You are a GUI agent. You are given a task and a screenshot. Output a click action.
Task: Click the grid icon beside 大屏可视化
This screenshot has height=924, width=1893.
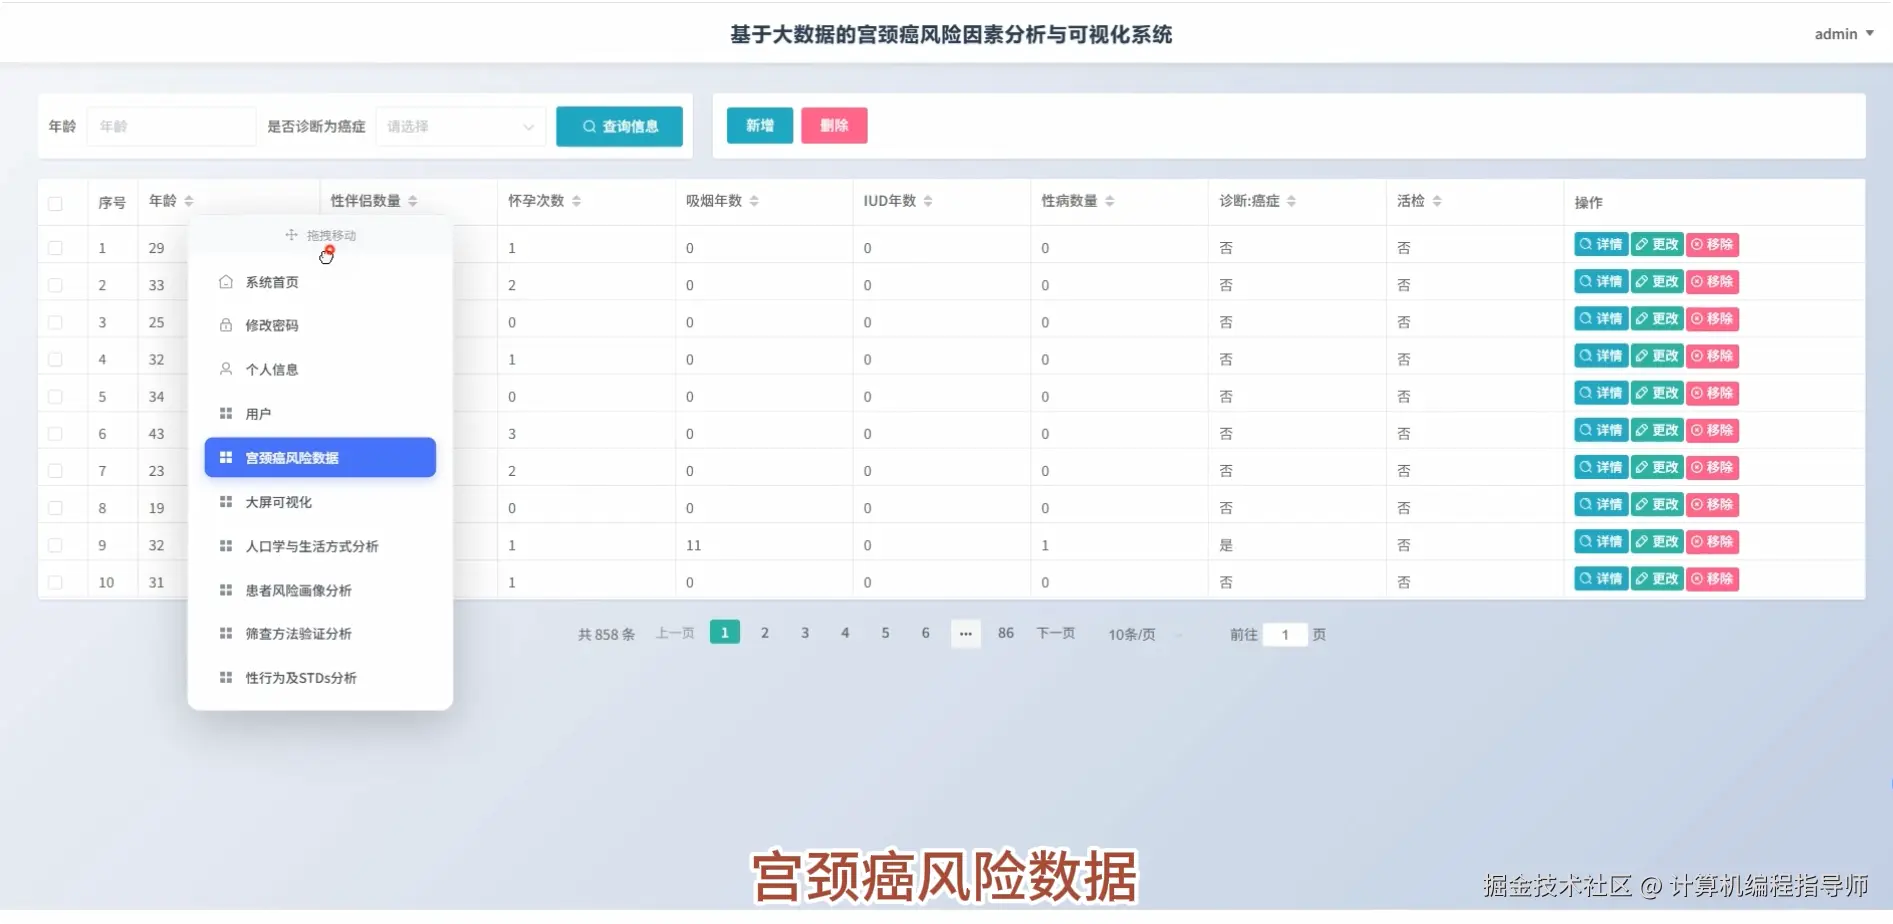coord(226,502)
